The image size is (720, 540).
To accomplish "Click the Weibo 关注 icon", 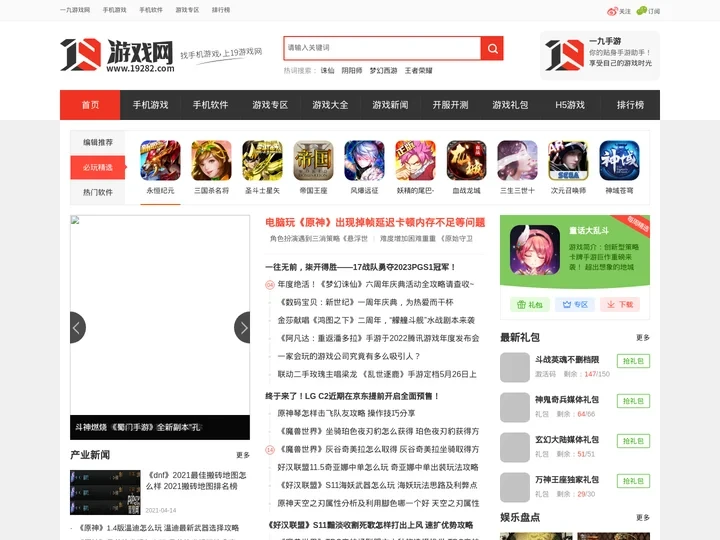I will (x=612, y=11).
